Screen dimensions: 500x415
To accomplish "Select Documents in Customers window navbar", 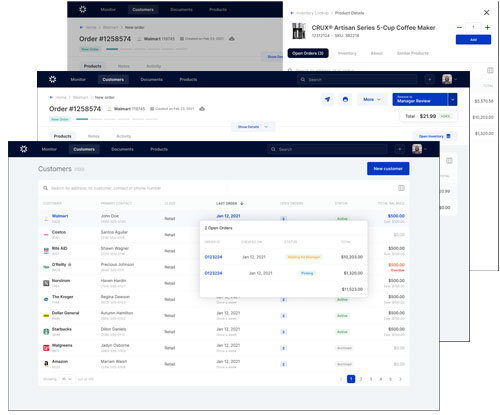I will [x=122, y=149].
